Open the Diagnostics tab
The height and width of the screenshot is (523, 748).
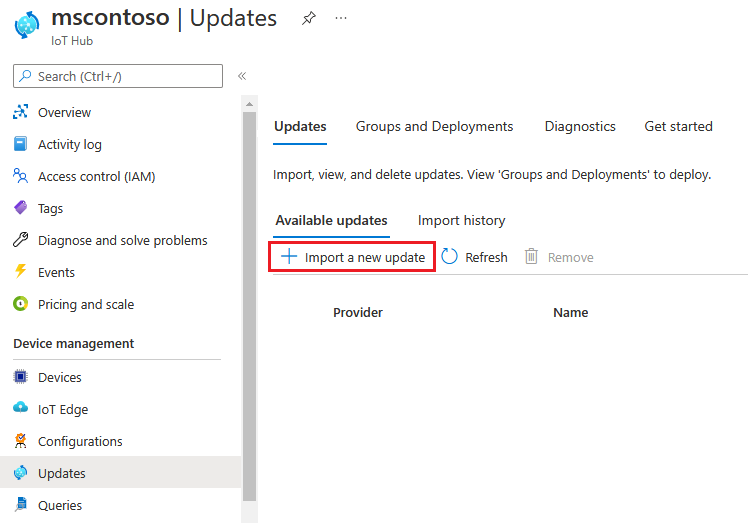point(580,127)
